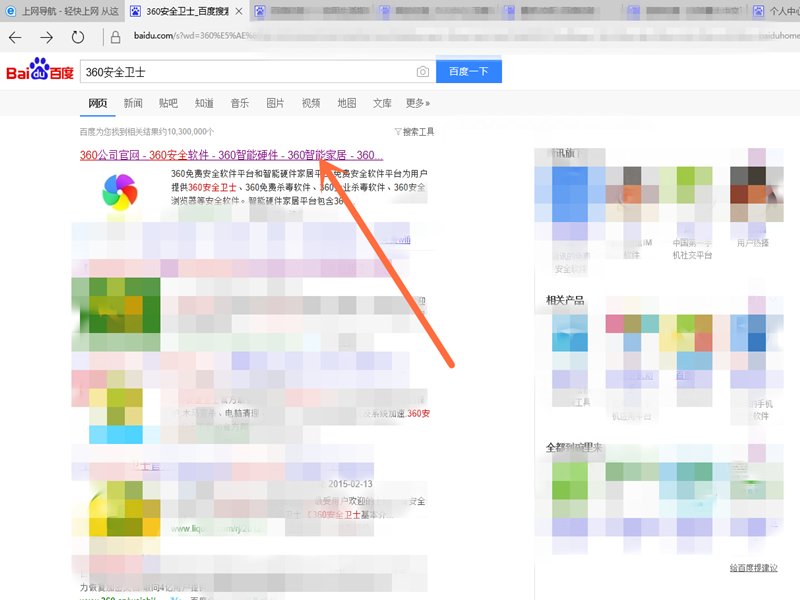The height and width of the screenshot is (600, 800).
Task: Click the IE icon on the first browser tab
Action: [10, 11]
